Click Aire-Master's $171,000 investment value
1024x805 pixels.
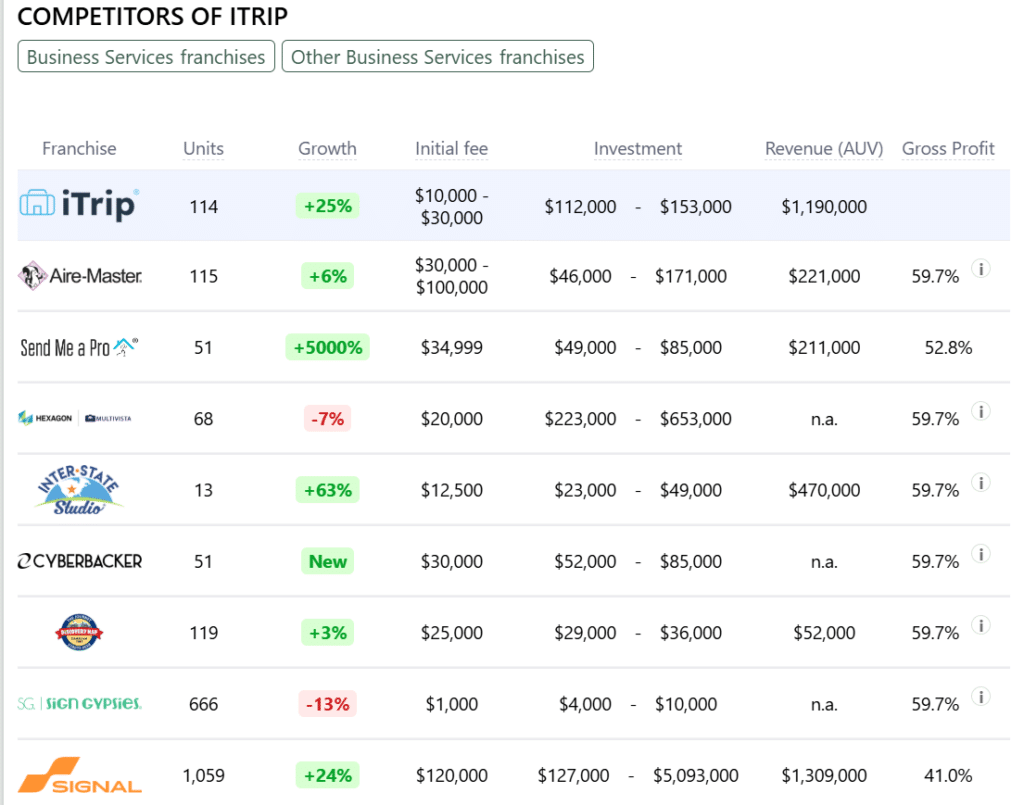[691, 276]
